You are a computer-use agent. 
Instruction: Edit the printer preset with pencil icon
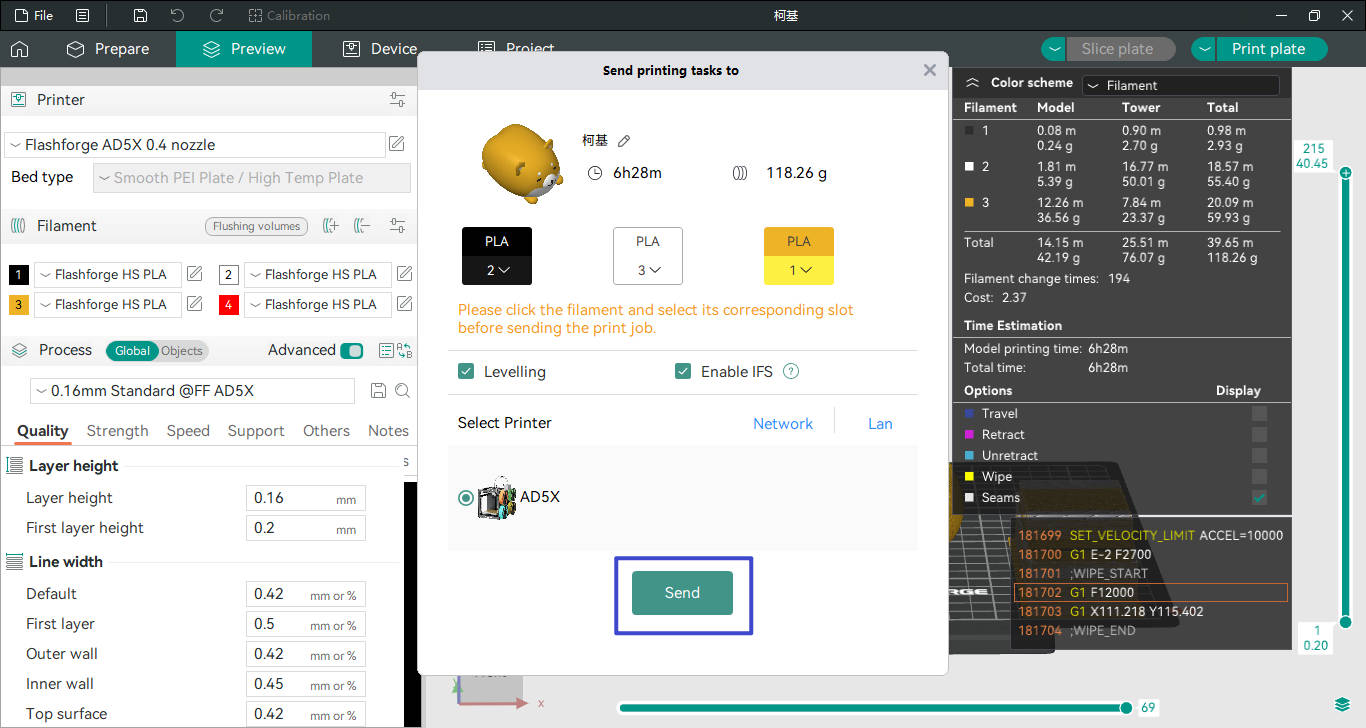397,145
